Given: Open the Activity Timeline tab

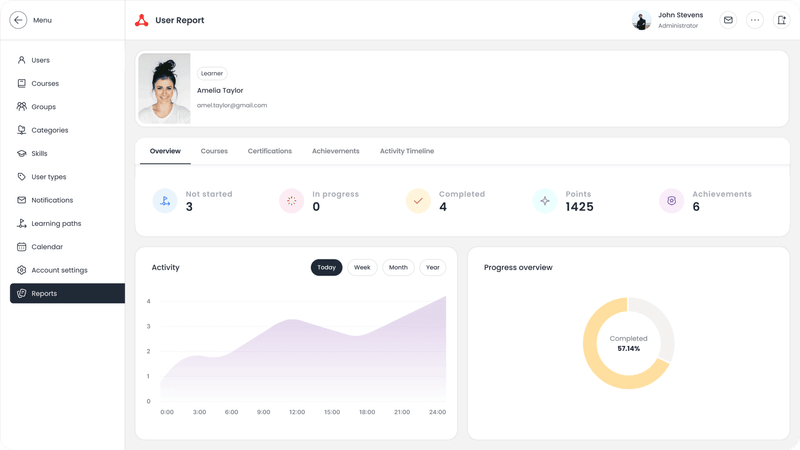Looking at the screenshot, I should point(407,151).
